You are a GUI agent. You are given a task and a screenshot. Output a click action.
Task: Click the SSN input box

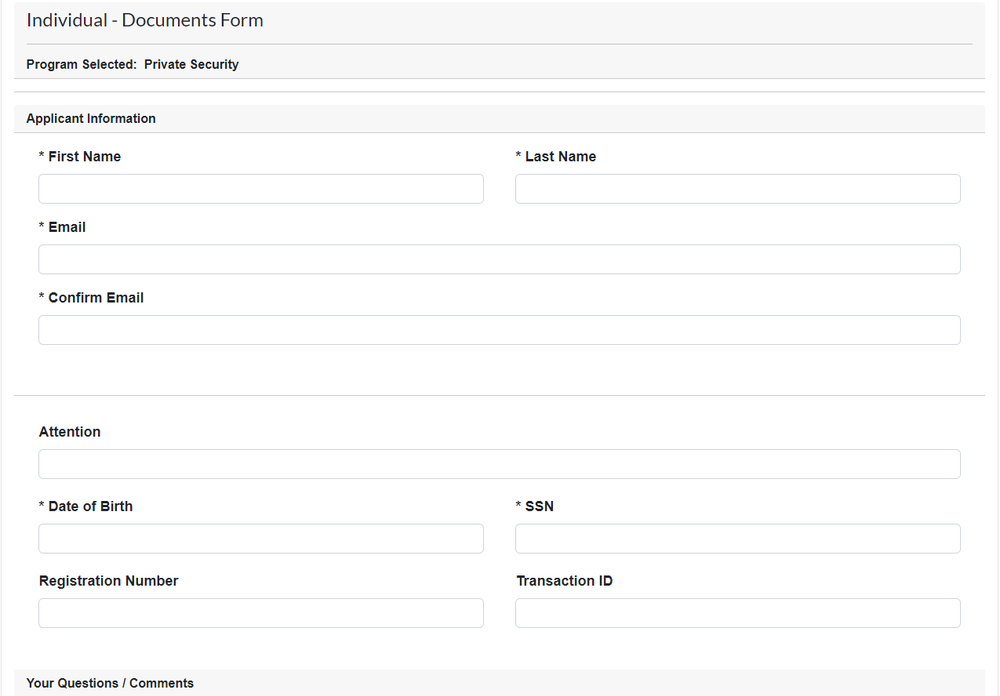[x=737, y=538]
